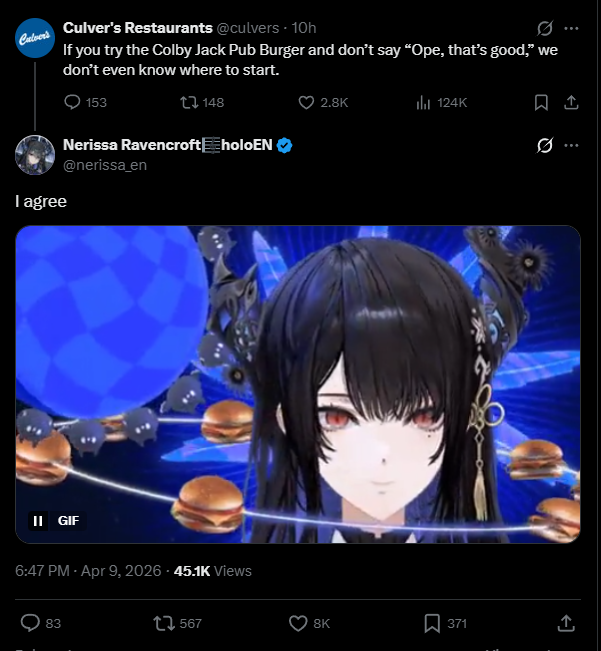Repost Nerissa's post with 567 reposts
This screenshot has height=651, width=601.
(x=177, y=623)
